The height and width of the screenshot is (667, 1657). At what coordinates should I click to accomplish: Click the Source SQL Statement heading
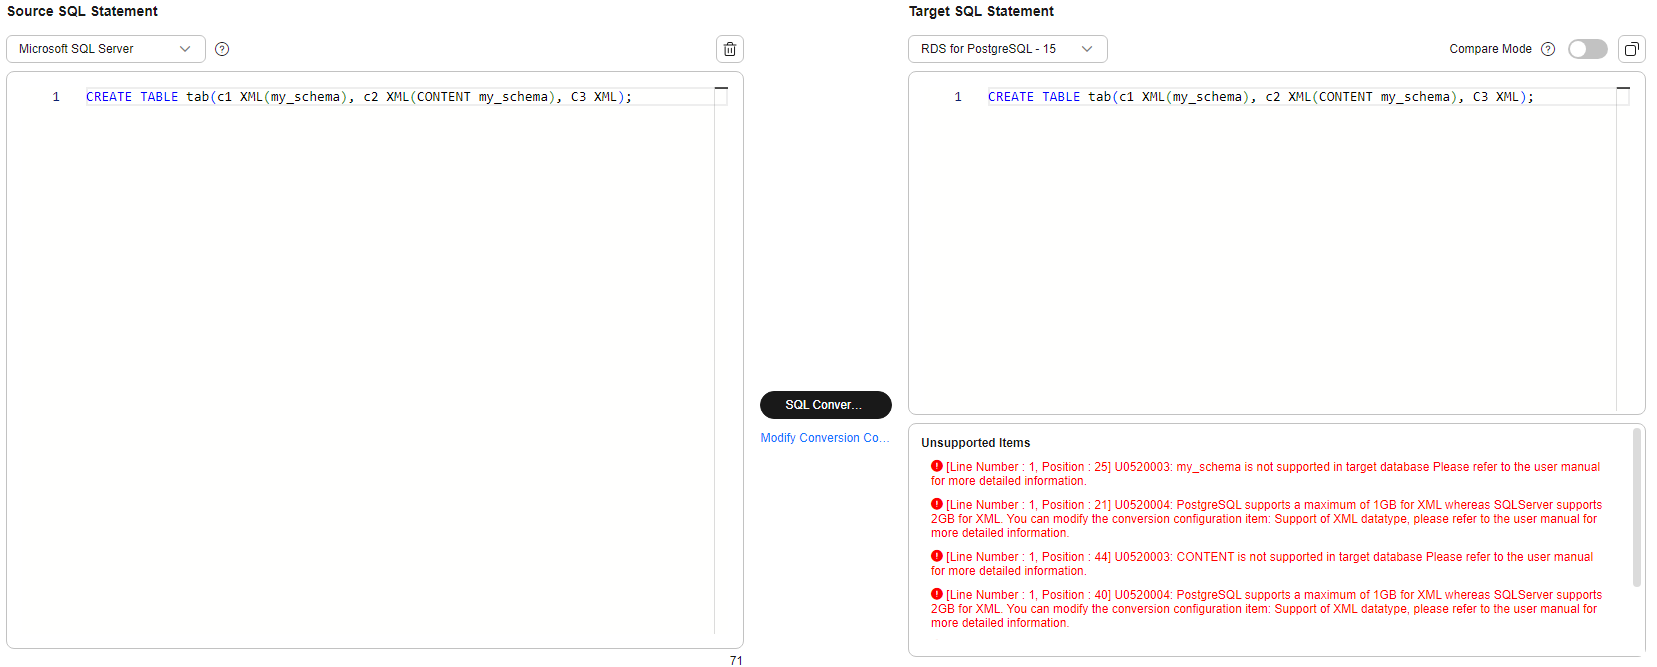coord(82,11)
